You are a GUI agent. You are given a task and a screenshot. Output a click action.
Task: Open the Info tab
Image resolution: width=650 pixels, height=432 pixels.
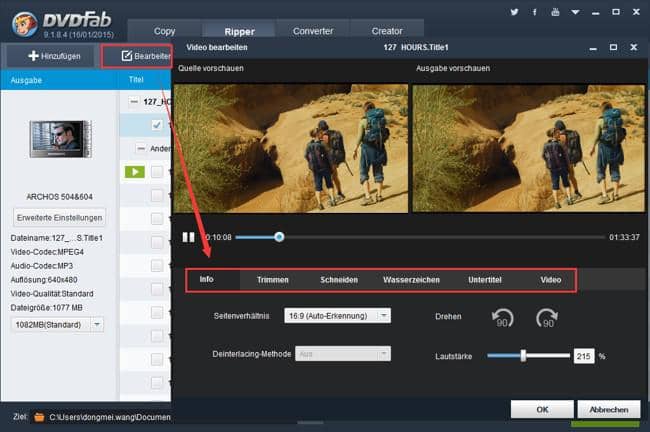tap(206, 279)
